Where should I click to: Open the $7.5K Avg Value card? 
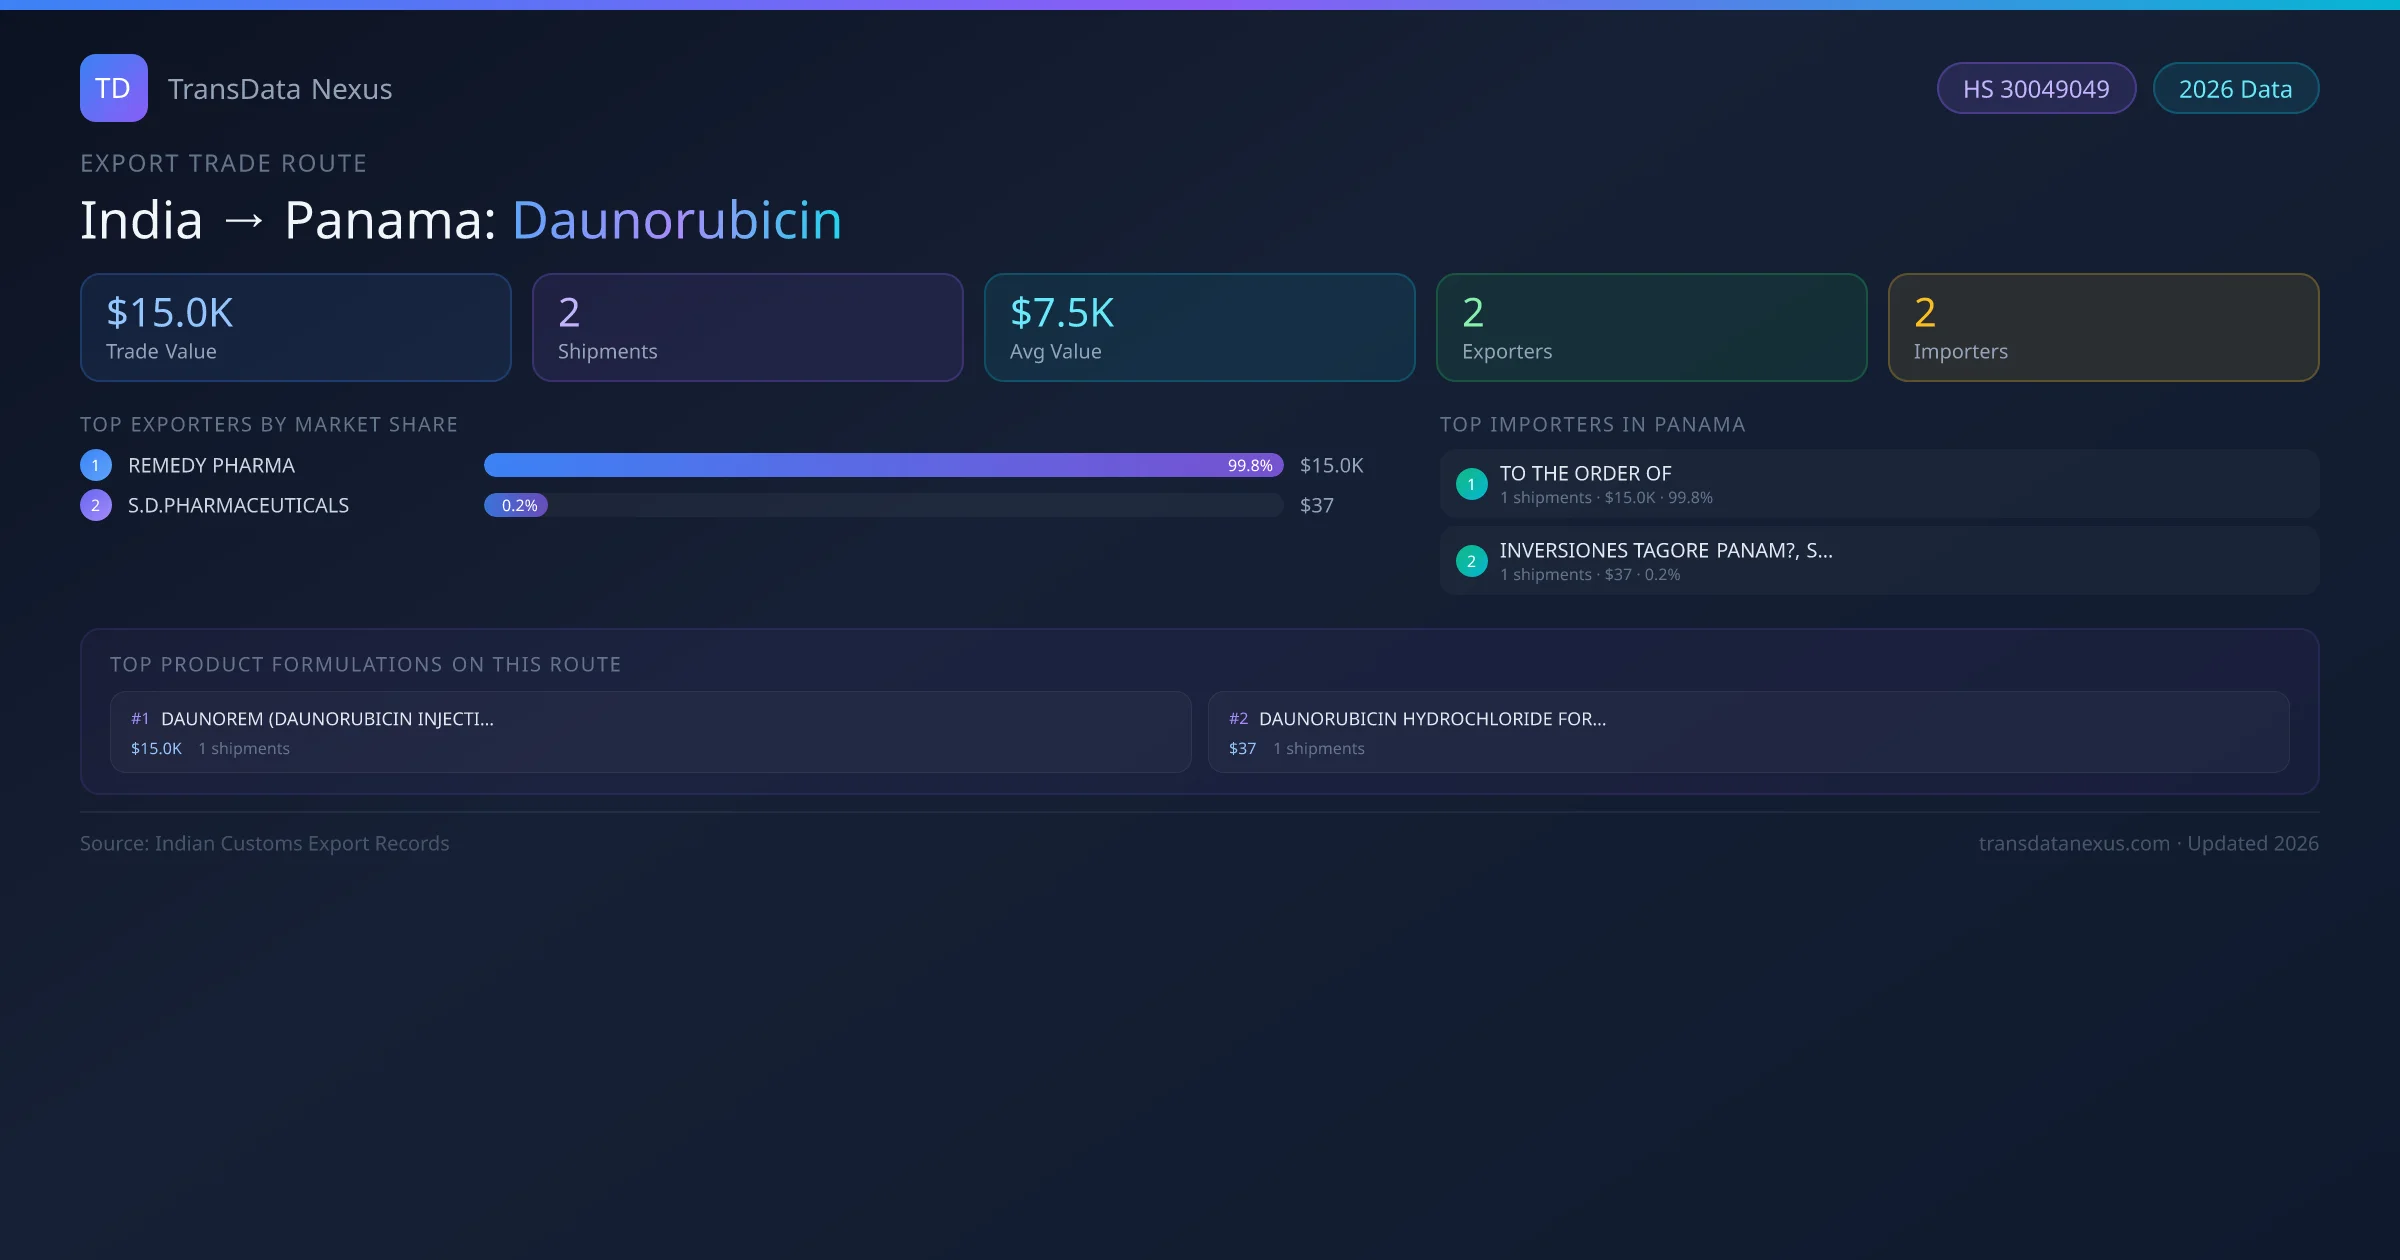[1199, 328]
